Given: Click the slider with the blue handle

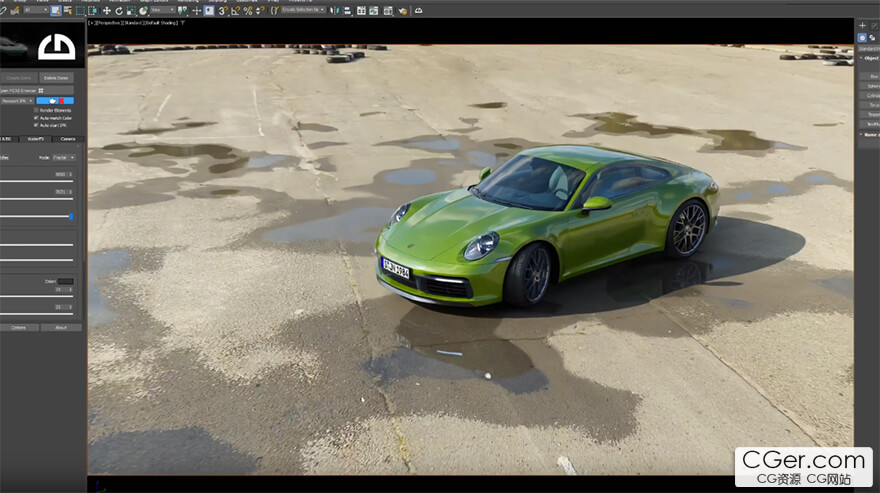Looking at the screenshot, I should (36, 216).
